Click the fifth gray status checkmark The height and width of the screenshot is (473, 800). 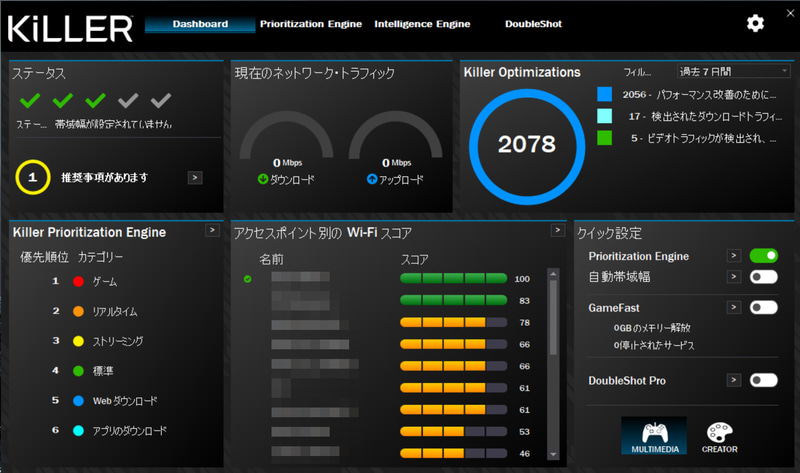click(x=161, y=100)
